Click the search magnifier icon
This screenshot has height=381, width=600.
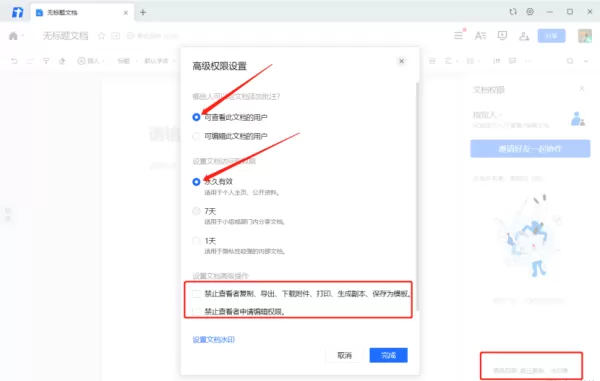point(570,61)
